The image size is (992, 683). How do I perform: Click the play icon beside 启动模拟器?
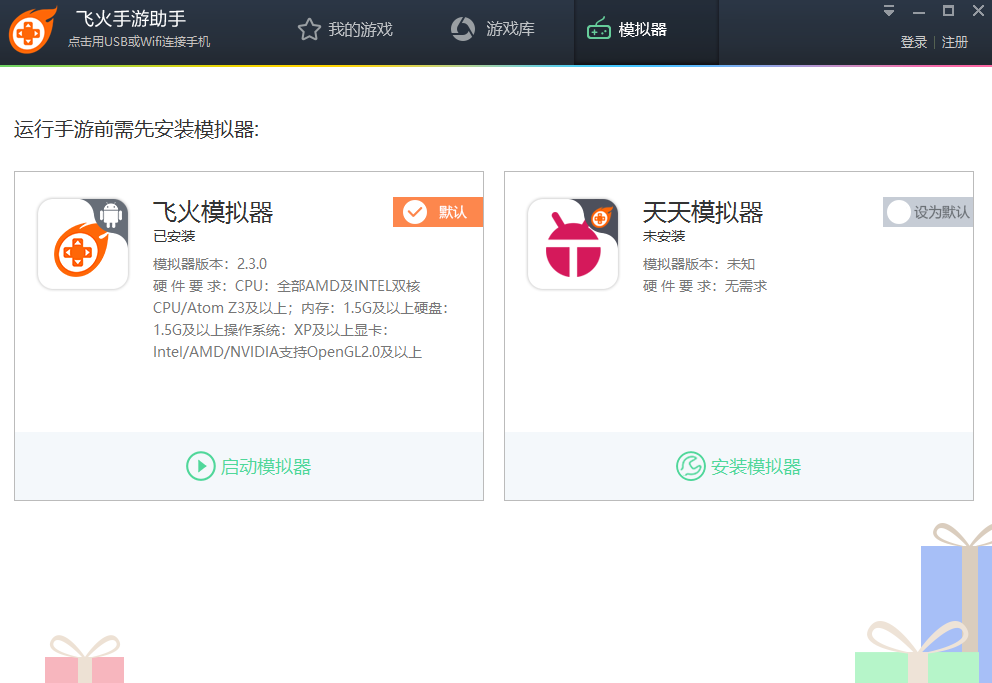tap(200, 466)
